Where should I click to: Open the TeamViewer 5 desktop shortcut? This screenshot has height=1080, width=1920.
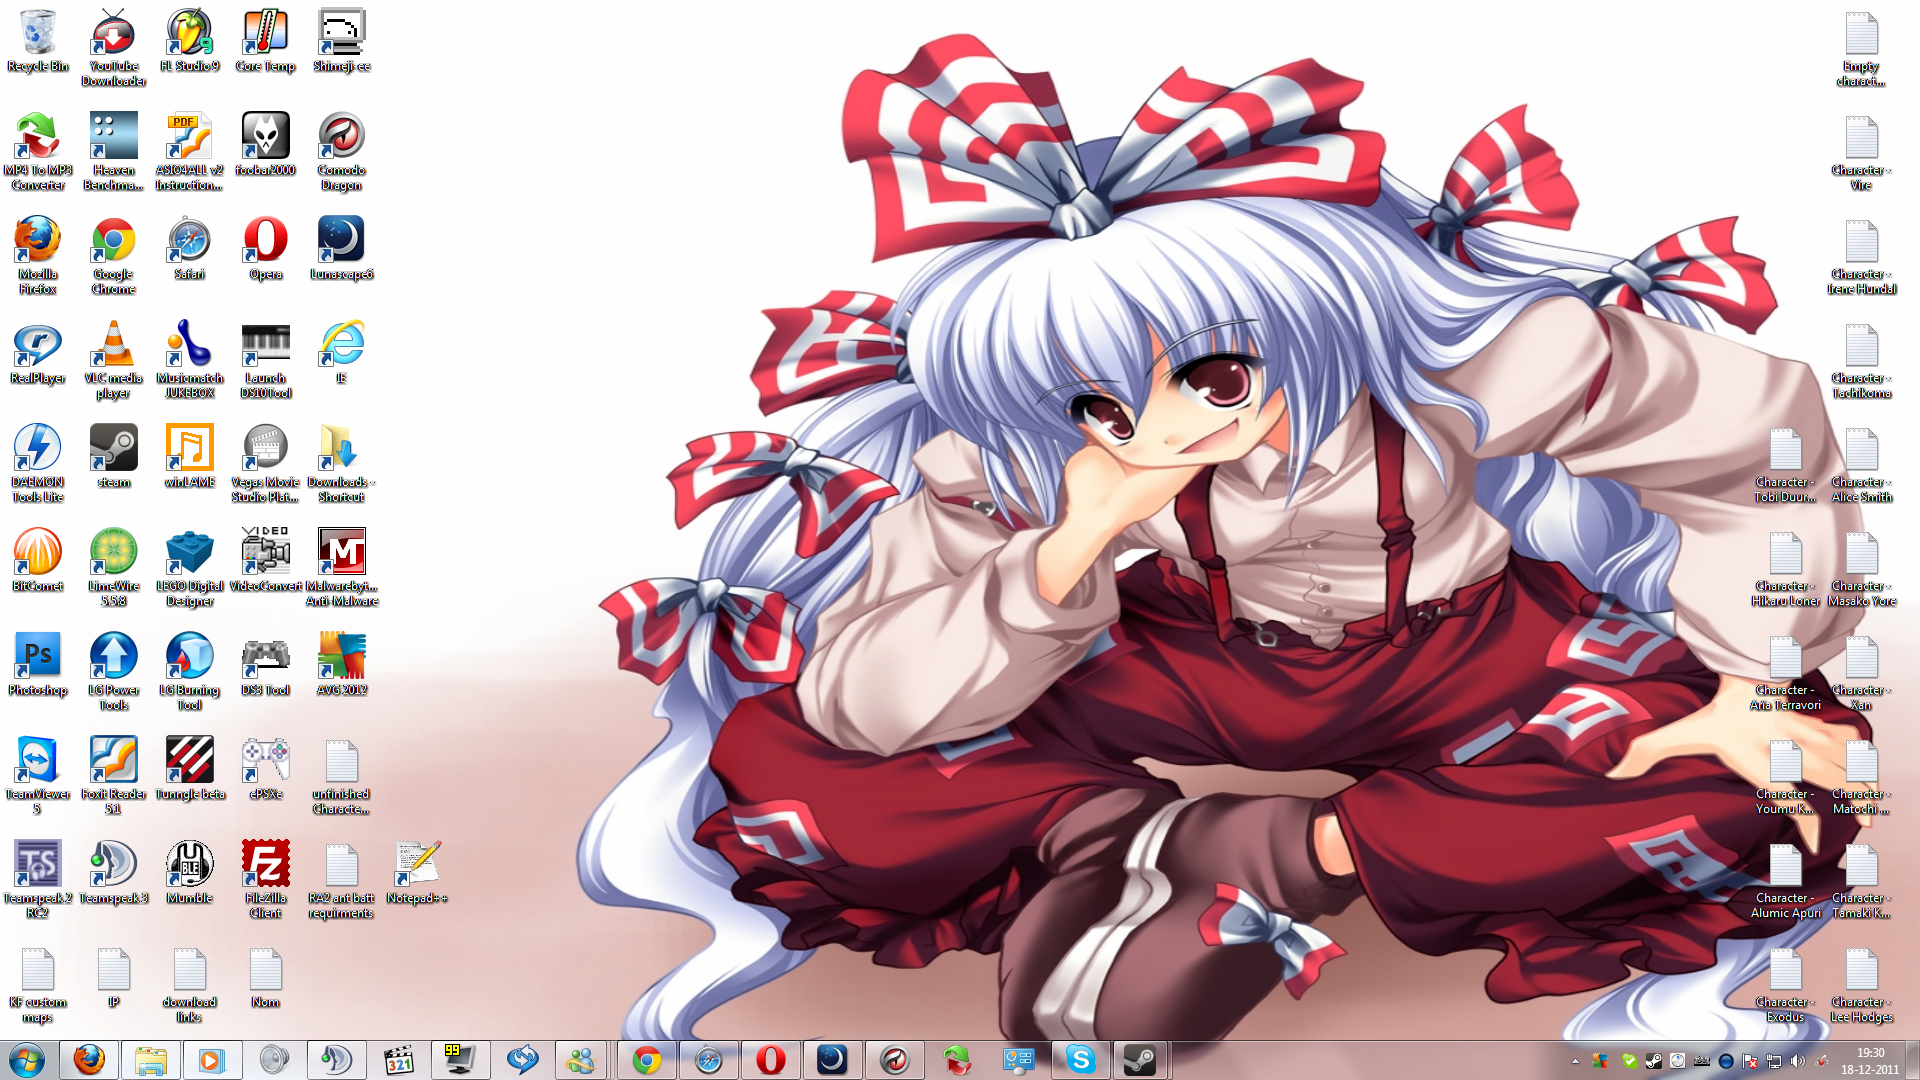pyautogui.click(x=38, y=776)
